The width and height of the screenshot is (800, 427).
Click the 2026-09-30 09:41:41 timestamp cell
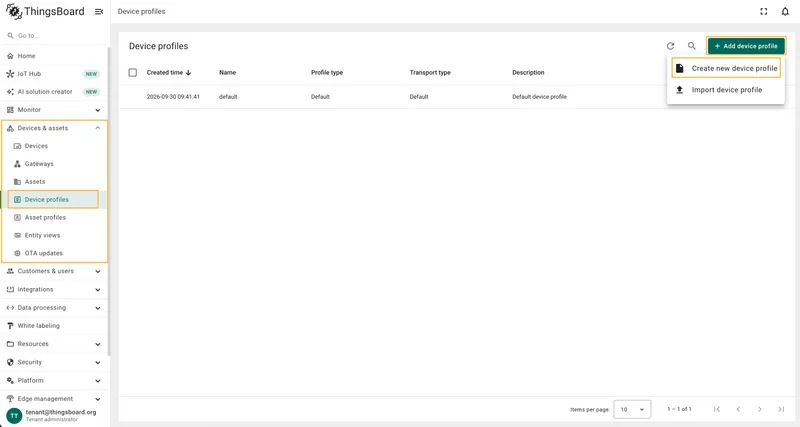tap(173, 96)
